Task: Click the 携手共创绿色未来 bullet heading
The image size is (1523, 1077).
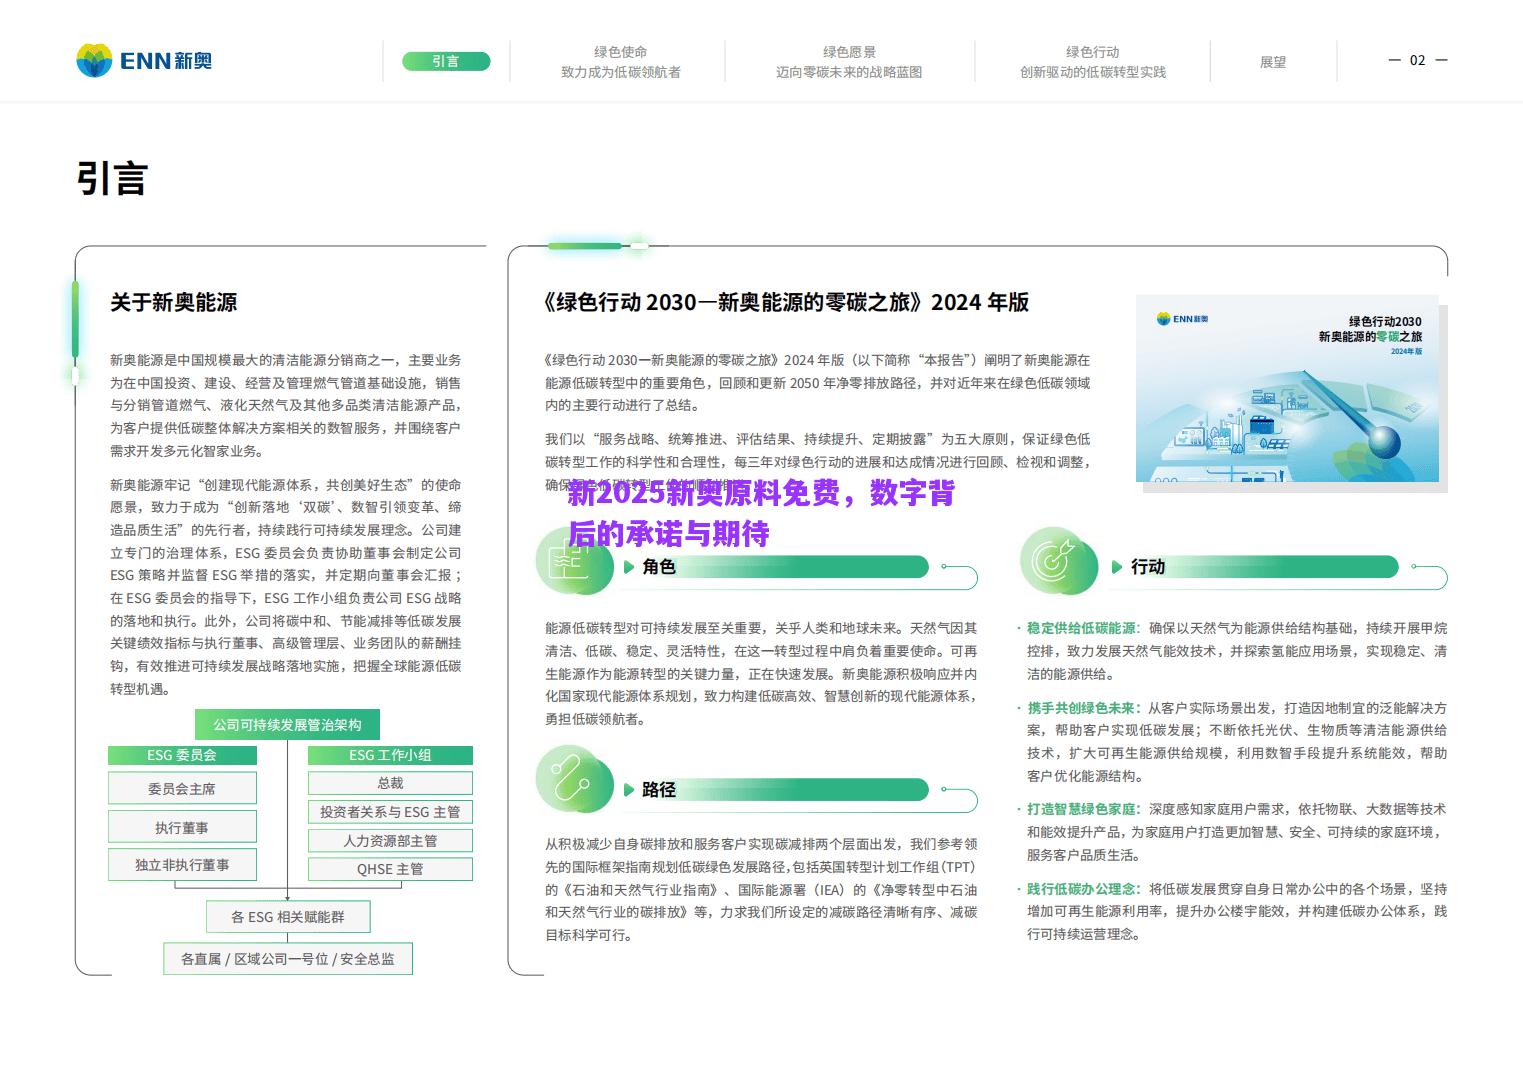Action: (x=1082, y=708)
